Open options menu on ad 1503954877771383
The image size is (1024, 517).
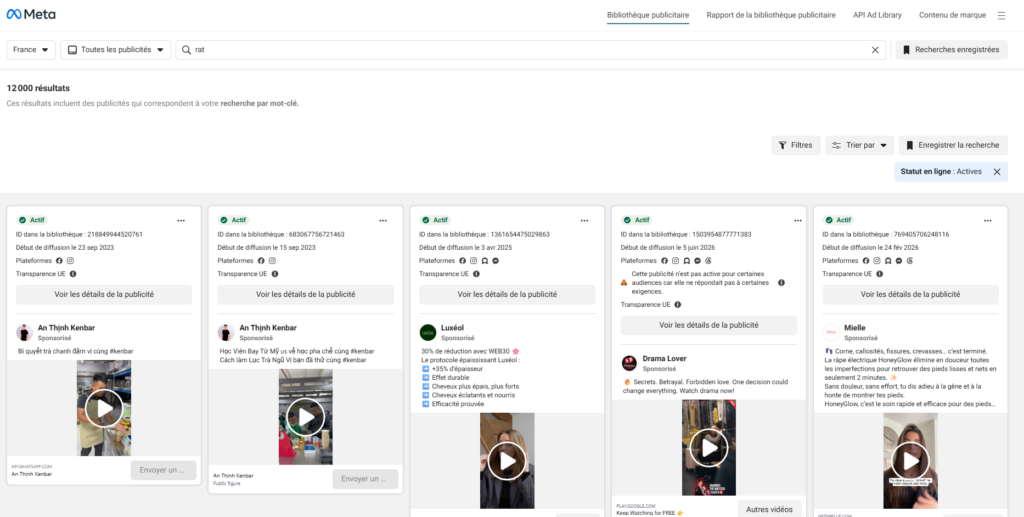pos(797,221)
